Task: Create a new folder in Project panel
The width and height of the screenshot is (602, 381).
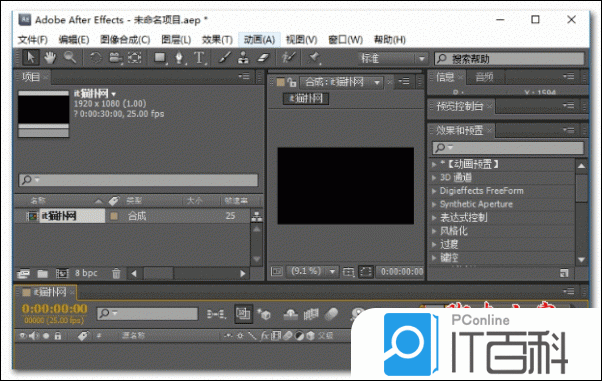Action: [x=42, y=273]
